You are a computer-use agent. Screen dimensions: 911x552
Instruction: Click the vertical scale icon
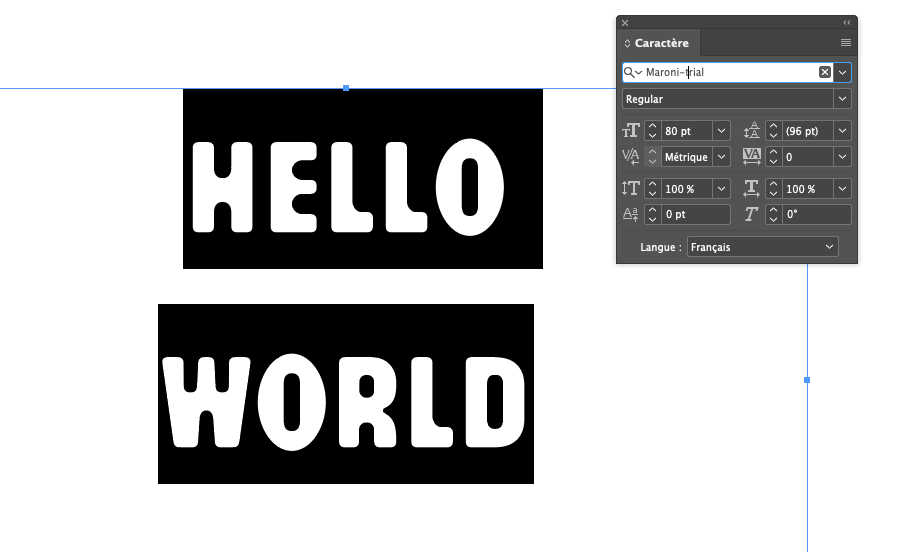click(x=631, y=189)
